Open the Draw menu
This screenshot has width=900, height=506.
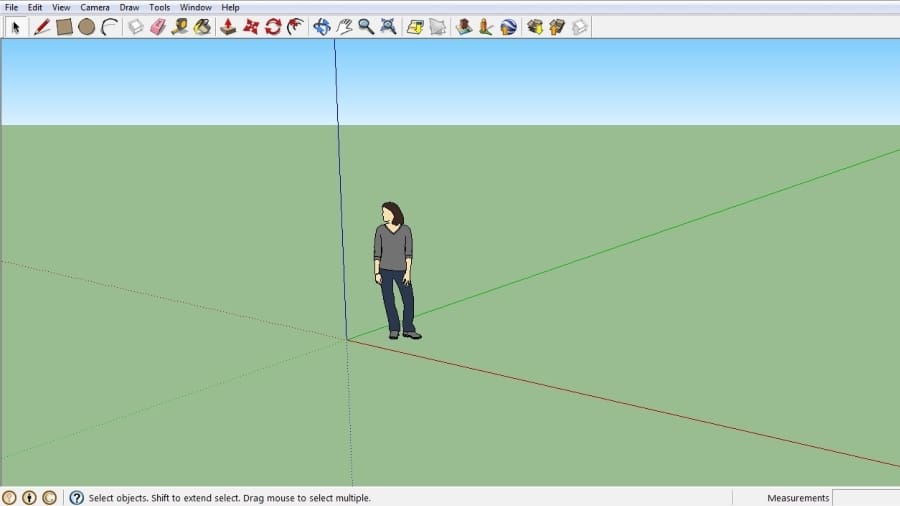(129, 7)
